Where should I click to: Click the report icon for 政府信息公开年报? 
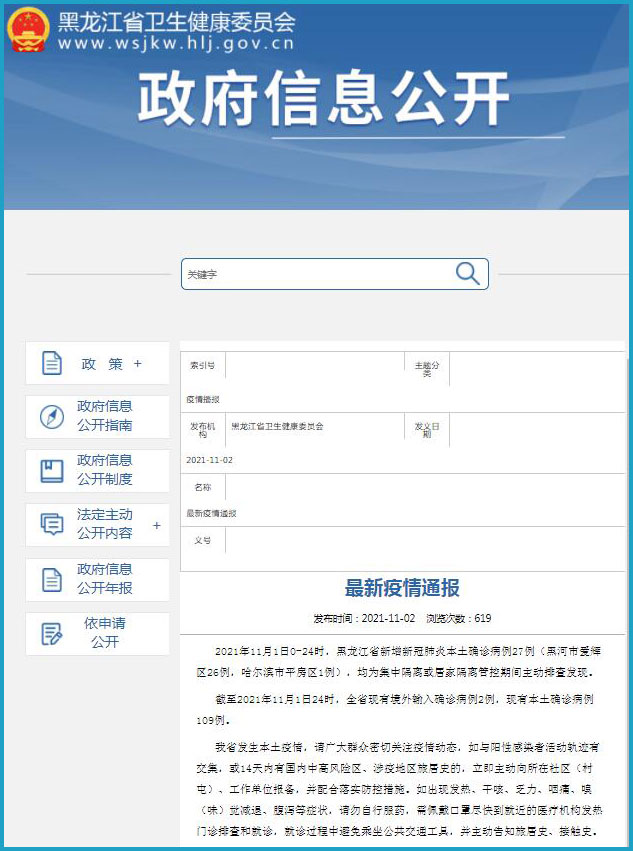point(52,579)
